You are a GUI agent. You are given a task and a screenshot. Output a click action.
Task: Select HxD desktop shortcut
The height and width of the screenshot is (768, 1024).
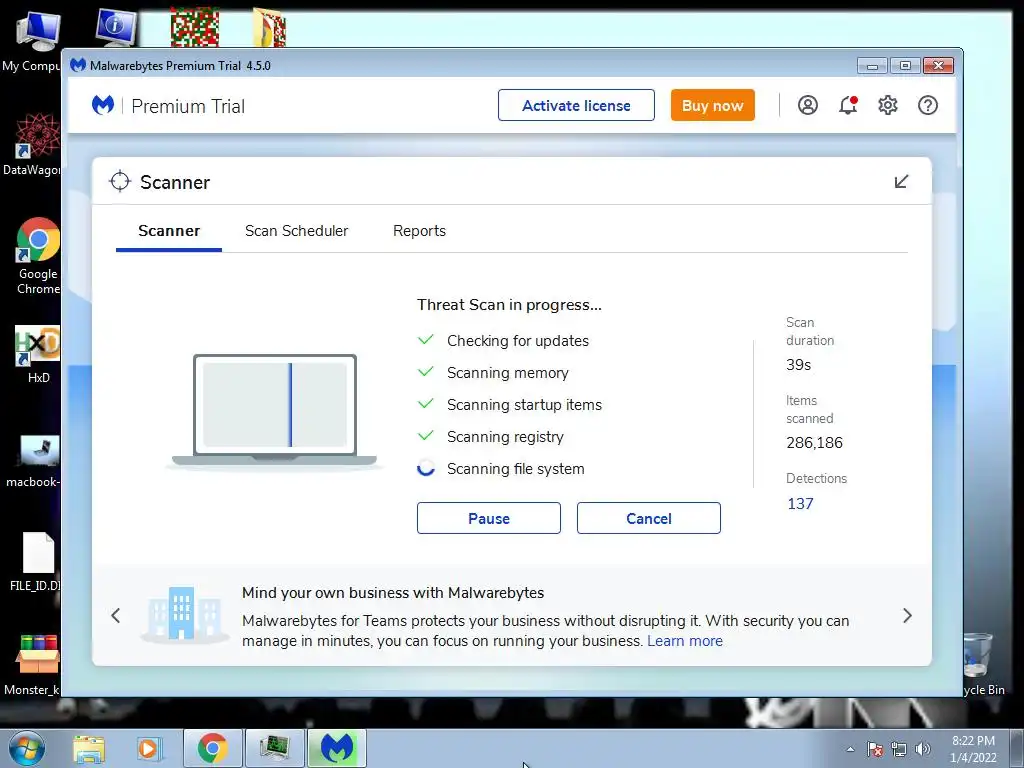pos(38,355)
